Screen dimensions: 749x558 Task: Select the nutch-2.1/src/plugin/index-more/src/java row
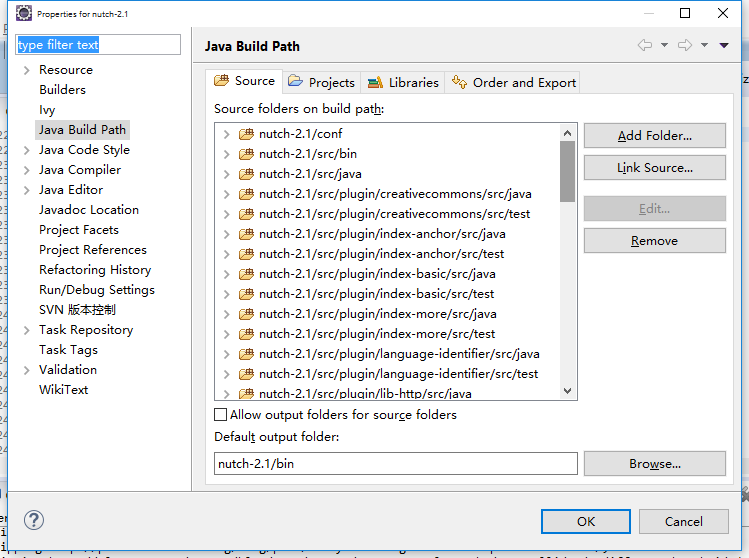(377, 314)
